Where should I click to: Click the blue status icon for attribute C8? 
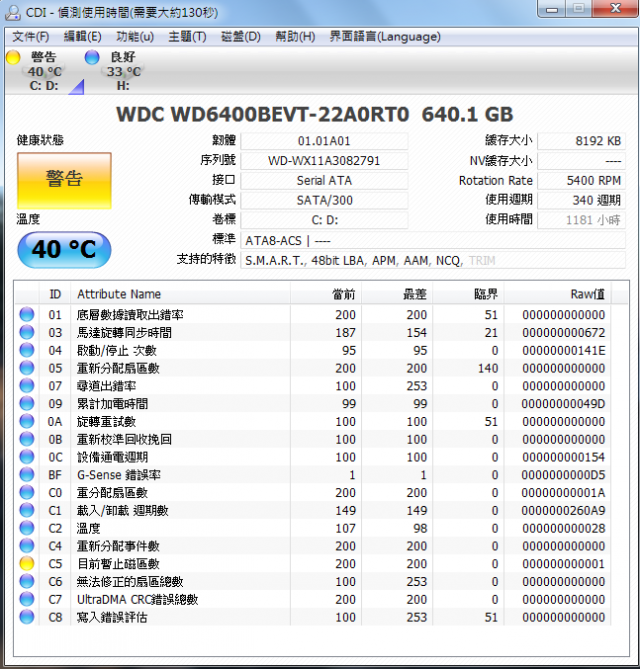pyautogui.click(x=27, y=617)
